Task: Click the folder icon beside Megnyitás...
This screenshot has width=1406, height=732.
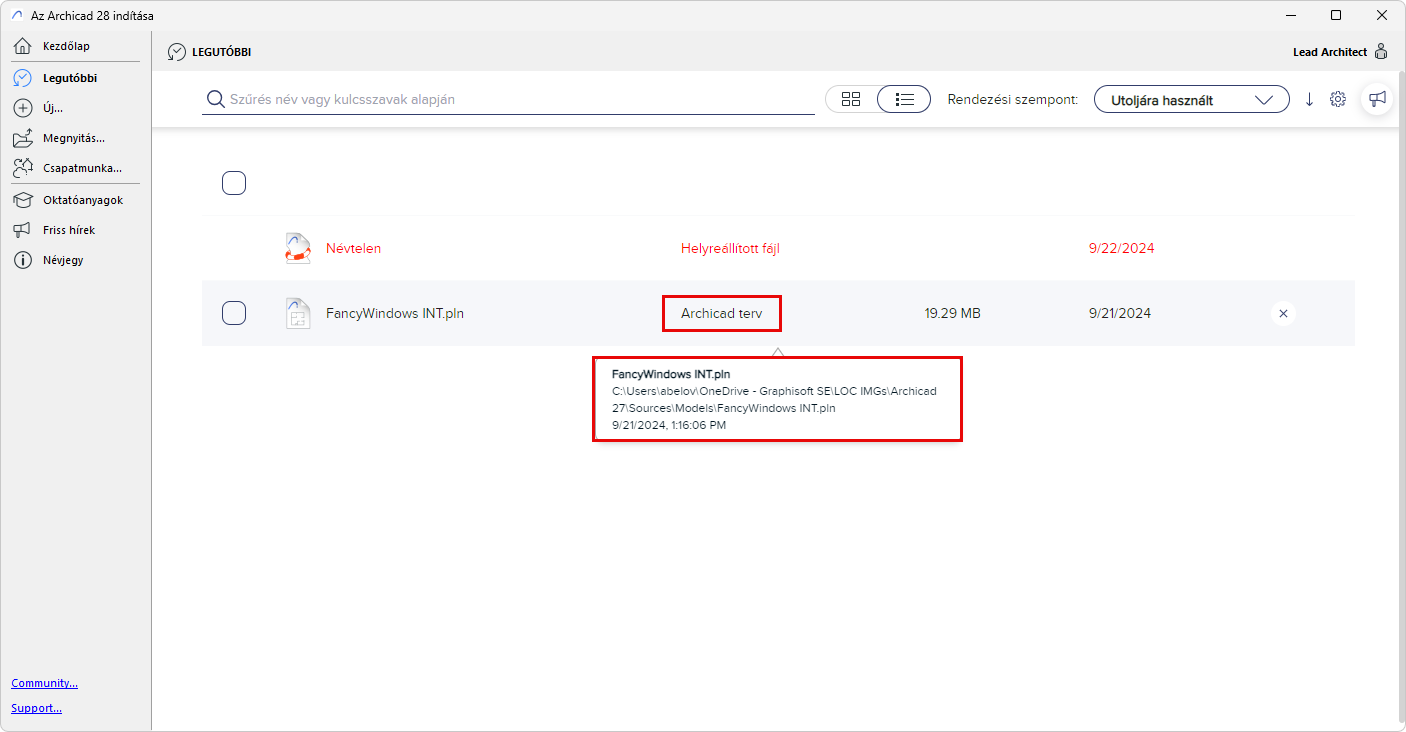Action: click(x=23, y=138)
